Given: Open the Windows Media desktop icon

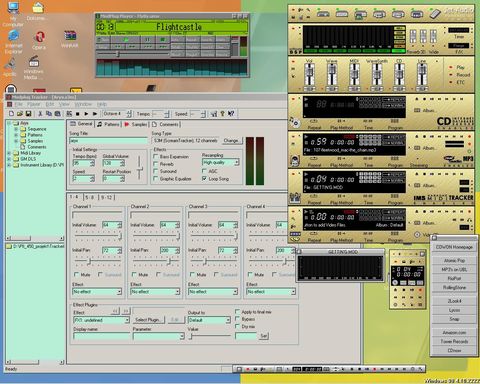Looking at the screenshot, I should click(x=33, y=62).
